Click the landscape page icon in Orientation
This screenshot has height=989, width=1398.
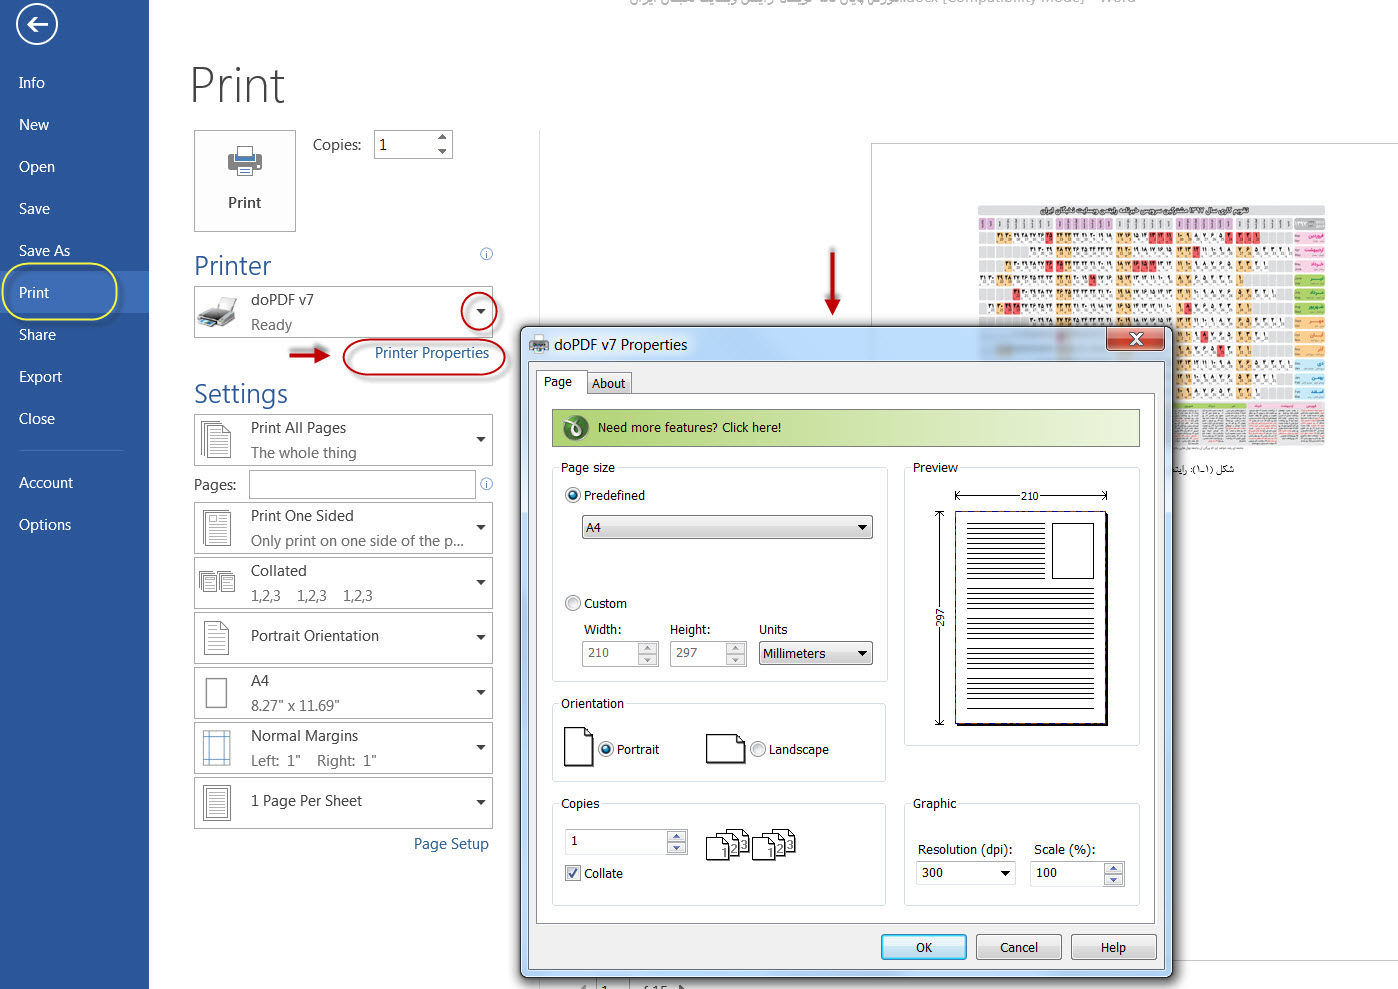[725, 748]
